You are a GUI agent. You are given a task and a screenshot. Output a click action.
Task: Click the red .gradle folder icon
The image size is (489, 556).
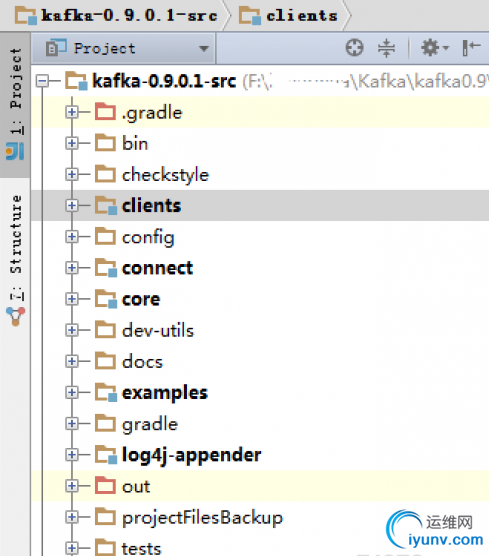105,112
